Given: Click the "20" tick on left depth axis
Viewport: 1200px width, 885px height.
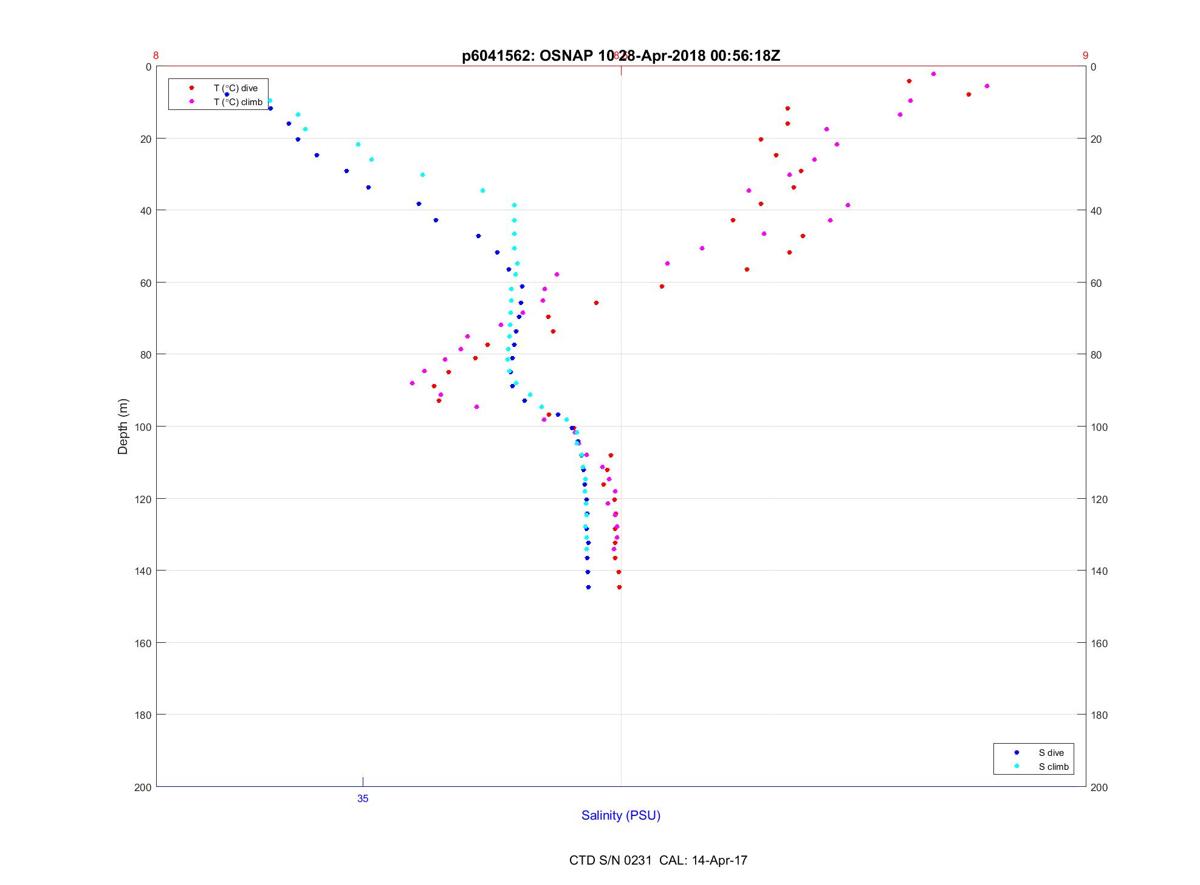Looking at the screenshot, I should 145,139.
